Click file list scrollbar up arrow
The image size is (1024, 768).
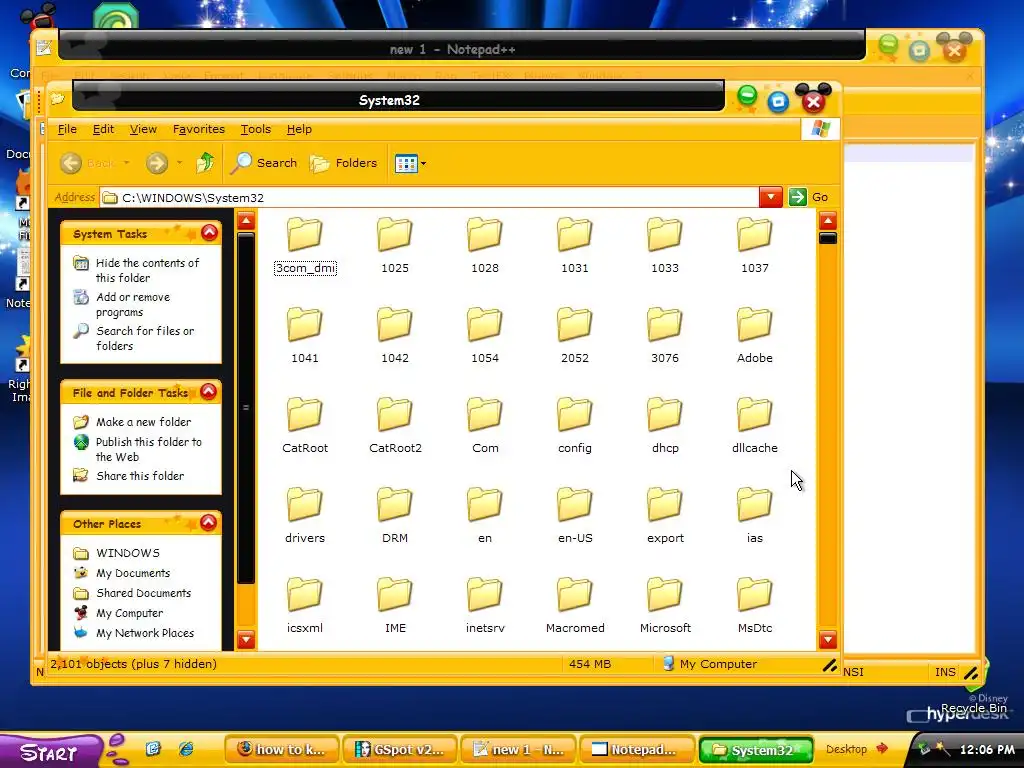click(x=827, y=221)
